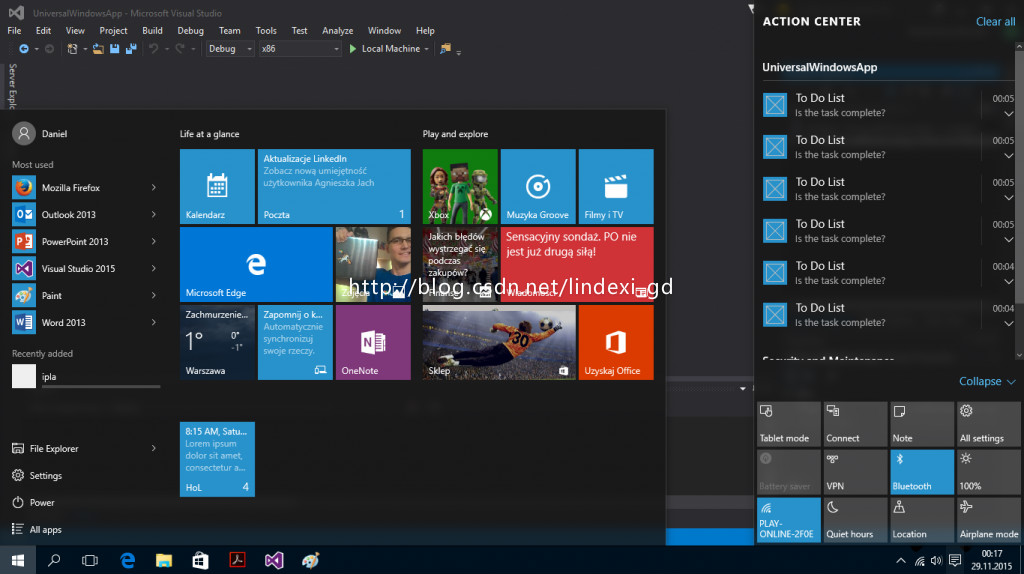
Task: Toggle Tablet mode quick action
Action: click(x=789, y=424)
